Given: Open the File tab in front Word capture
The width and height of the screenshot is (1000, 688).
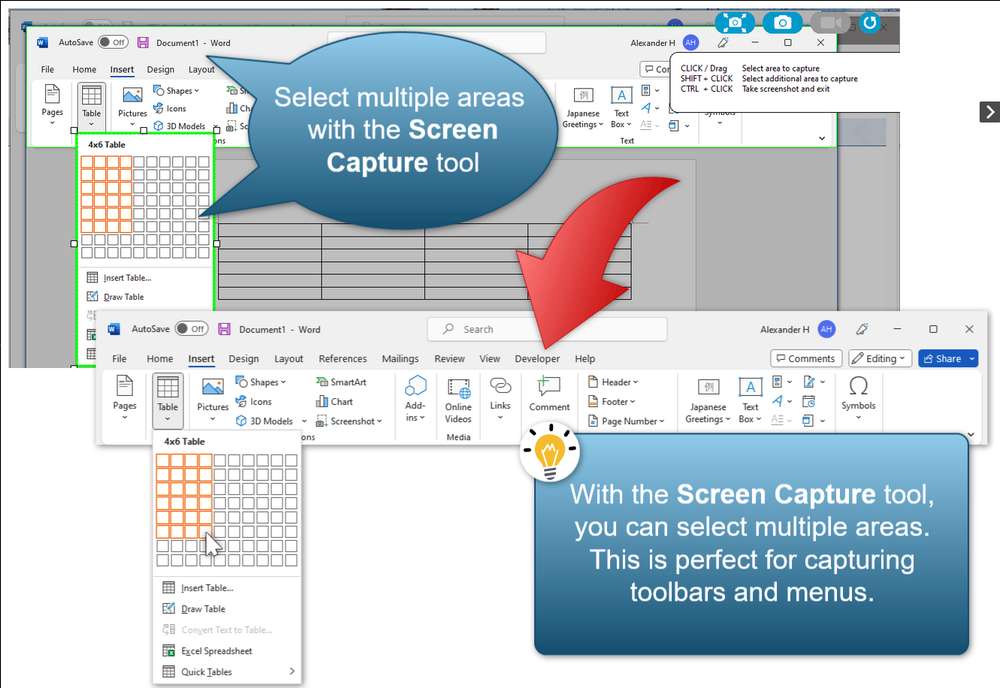Looking at the screenshot, I should point(119,358).
